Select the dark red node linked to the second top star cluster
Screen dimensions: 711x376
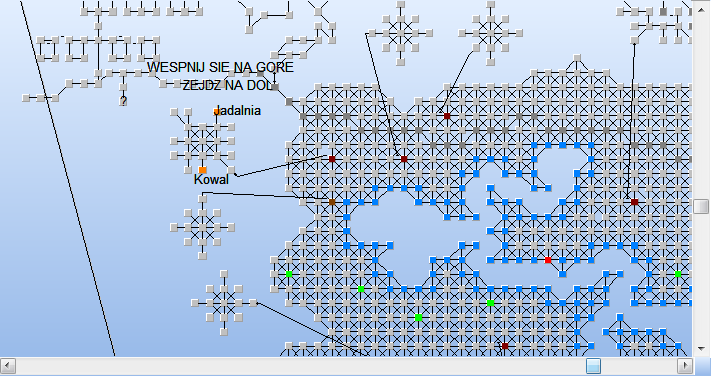(447, 116)
